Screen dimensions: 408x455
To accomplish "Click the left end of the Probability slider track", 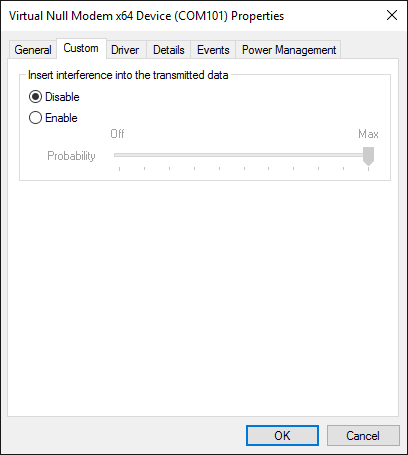I will tap(116, 155).
